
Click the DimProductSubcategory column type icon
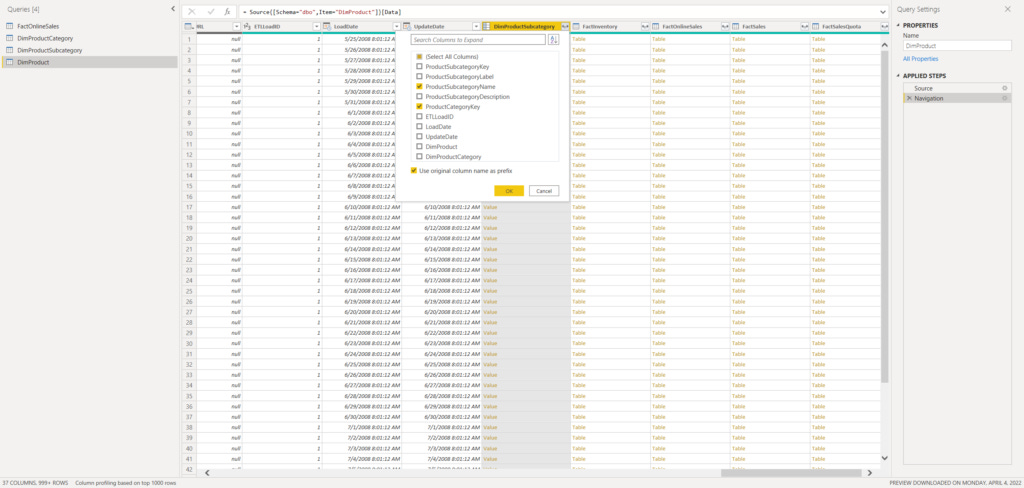click(487, 26)
